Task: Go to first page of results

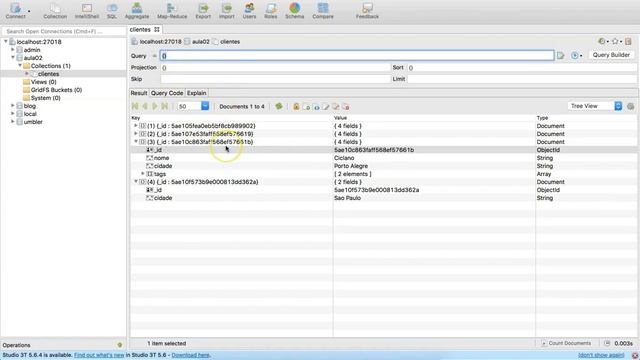Action: 135,107
